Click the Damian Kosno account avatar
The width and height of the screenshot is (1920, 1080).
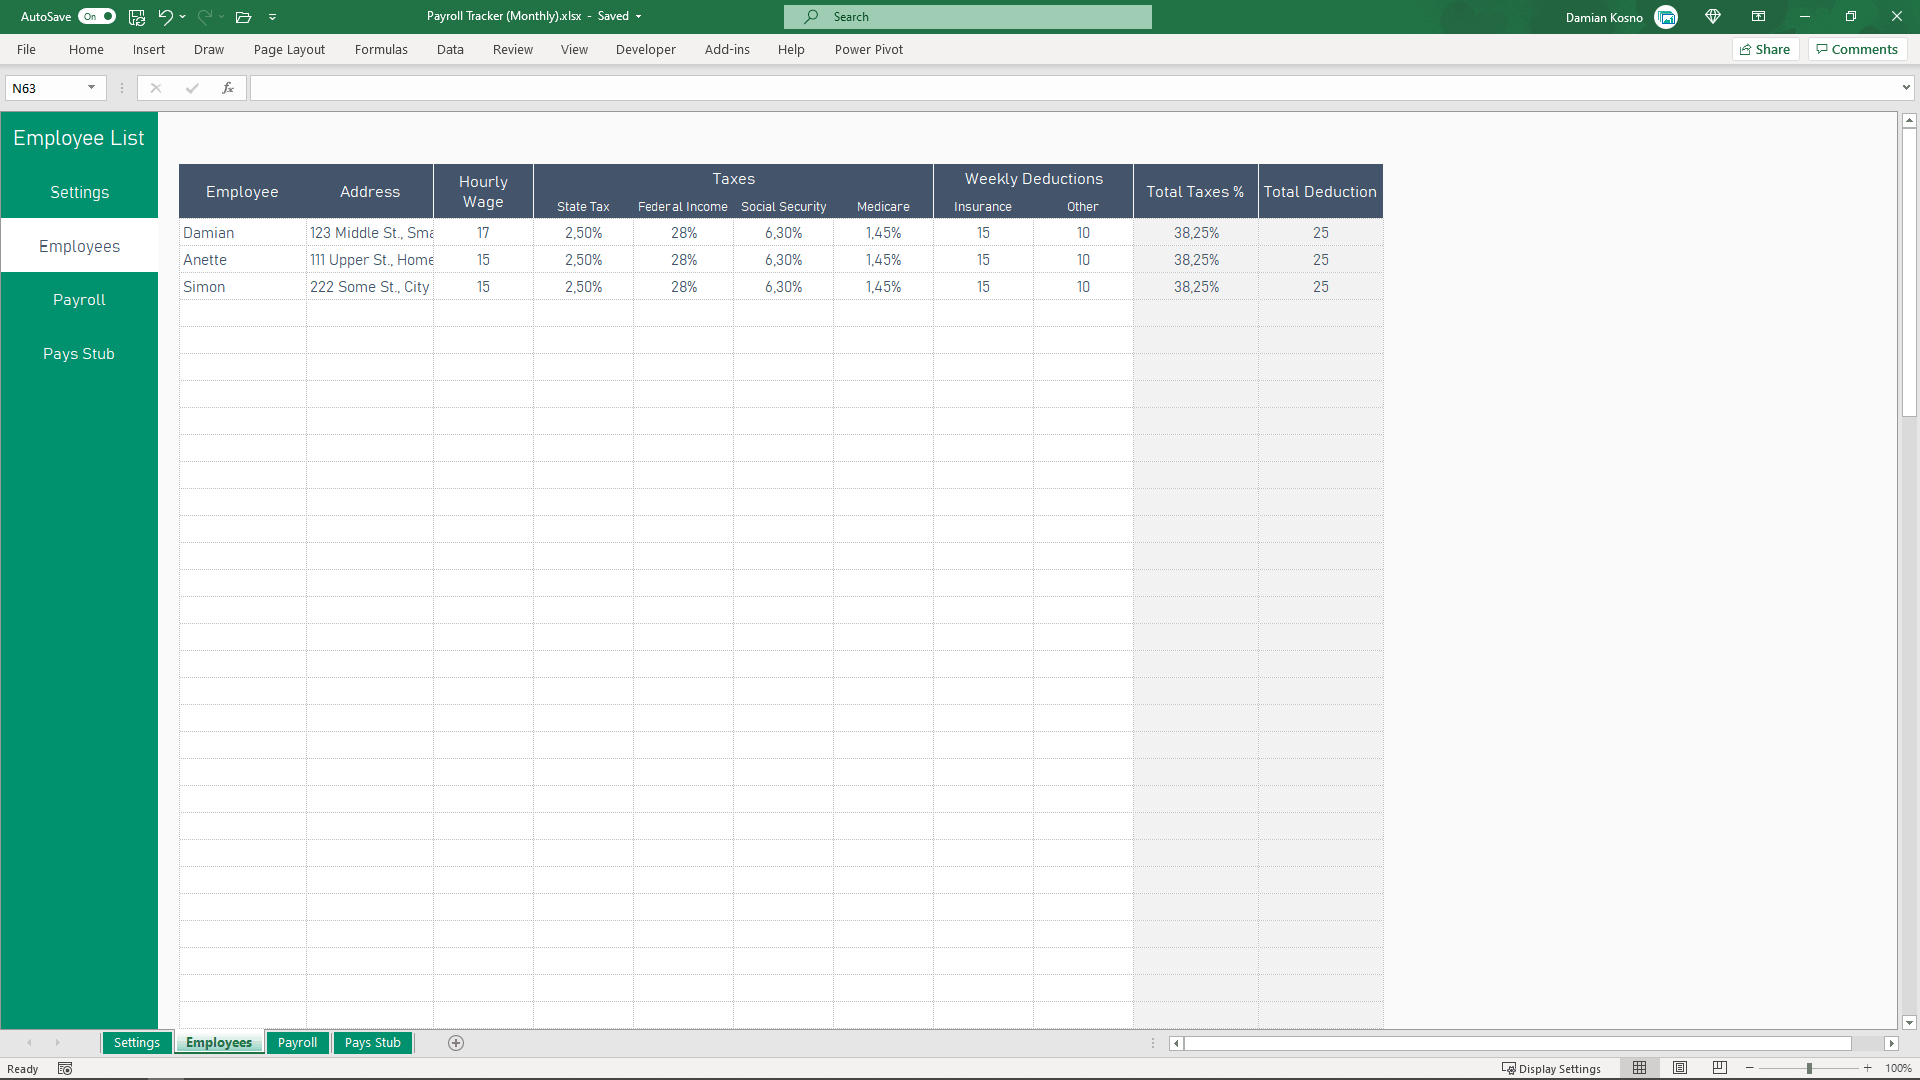pyautogui.click(x=1666, y=17)
